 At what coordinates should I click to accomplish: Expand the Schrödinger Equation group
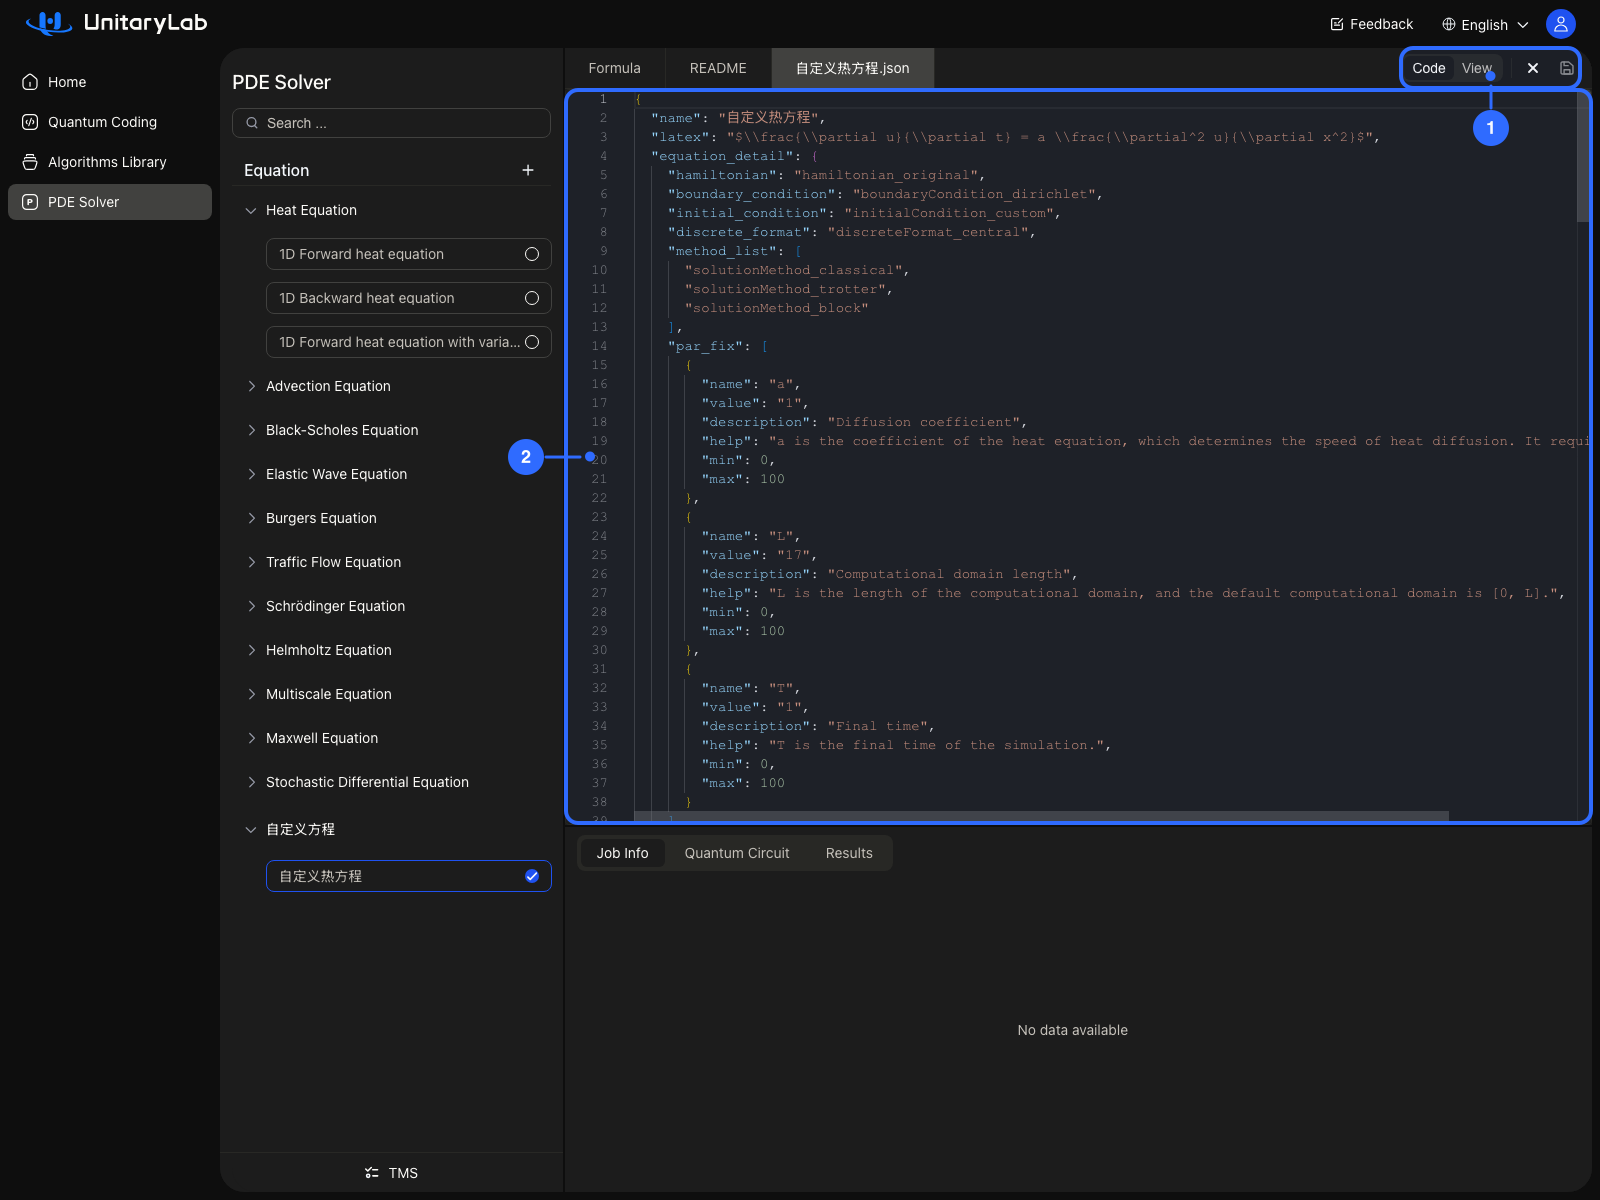tap(251, 606)
